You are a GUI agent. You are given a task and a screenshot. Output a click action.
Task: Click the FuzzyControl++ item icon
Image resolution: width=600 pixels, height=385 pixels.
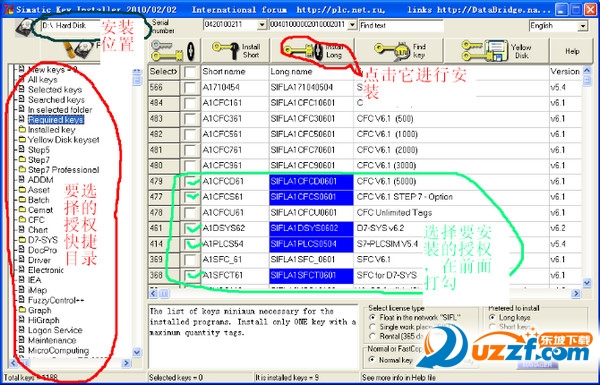22,300
